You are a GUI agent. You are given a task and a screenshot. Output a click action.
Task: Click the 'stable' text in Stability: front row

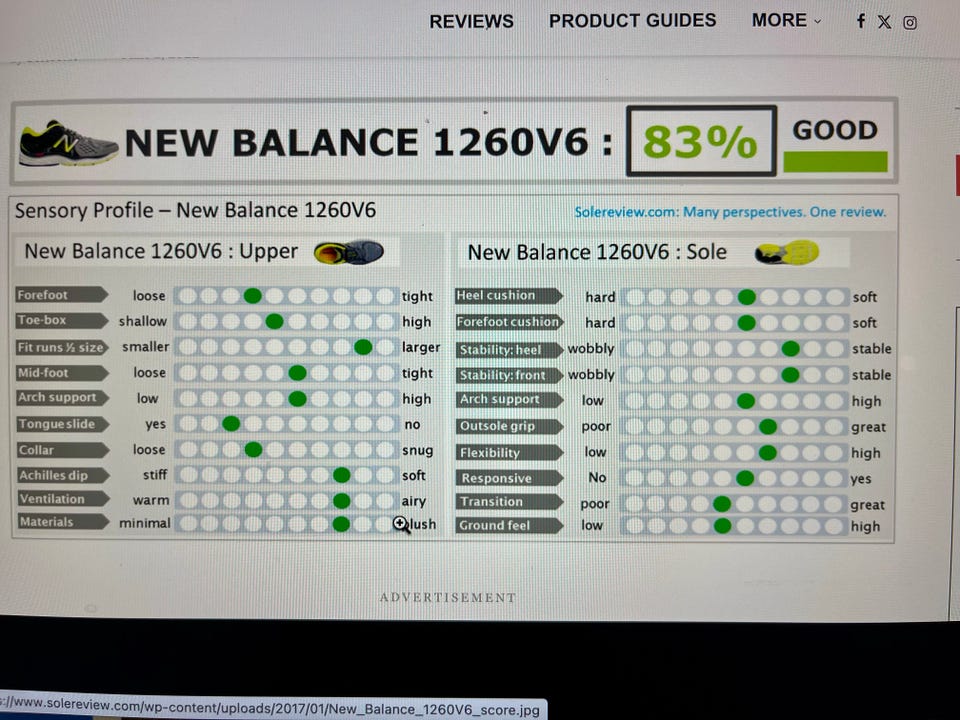[x=871, y=375]
